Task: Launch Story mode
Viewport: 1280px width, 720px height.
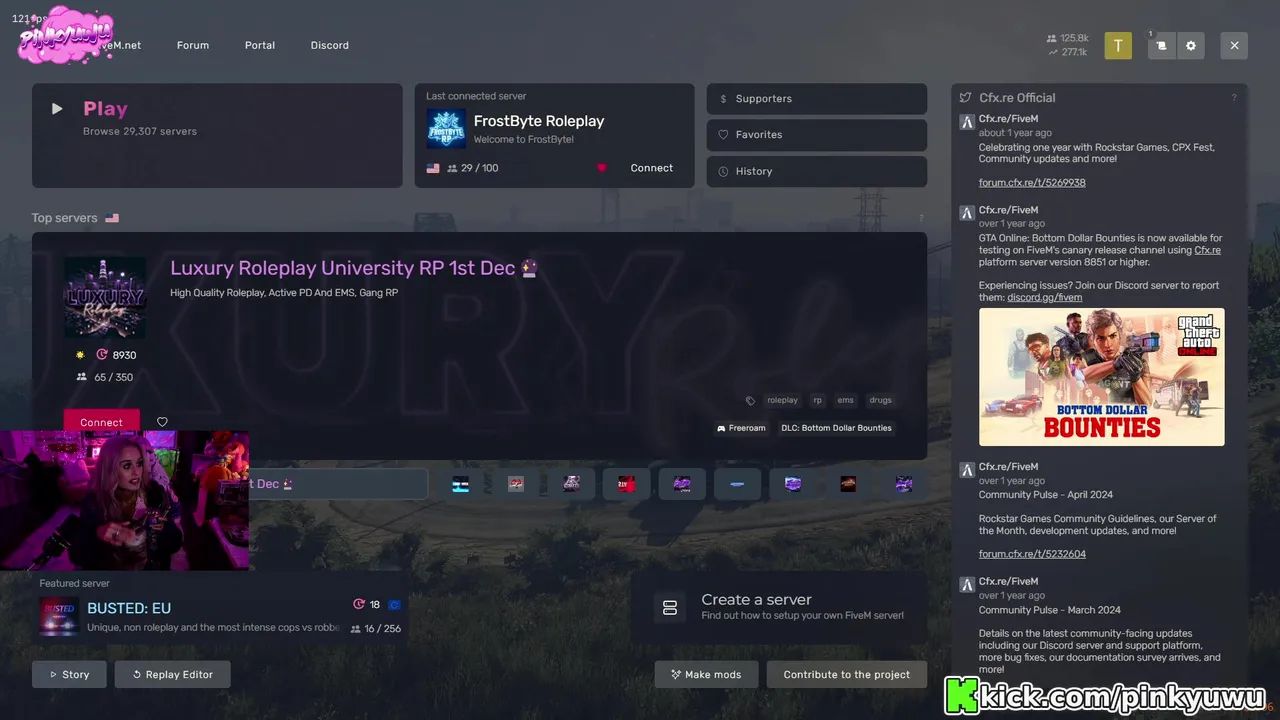Action: [x=69, y=674]
